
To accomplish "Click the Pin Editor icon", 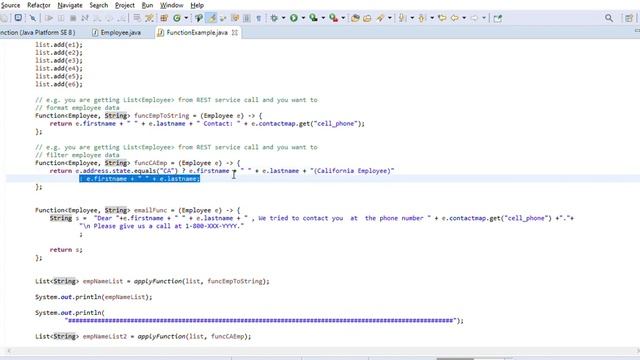I will pyautogui.click(x=498, y=18).
